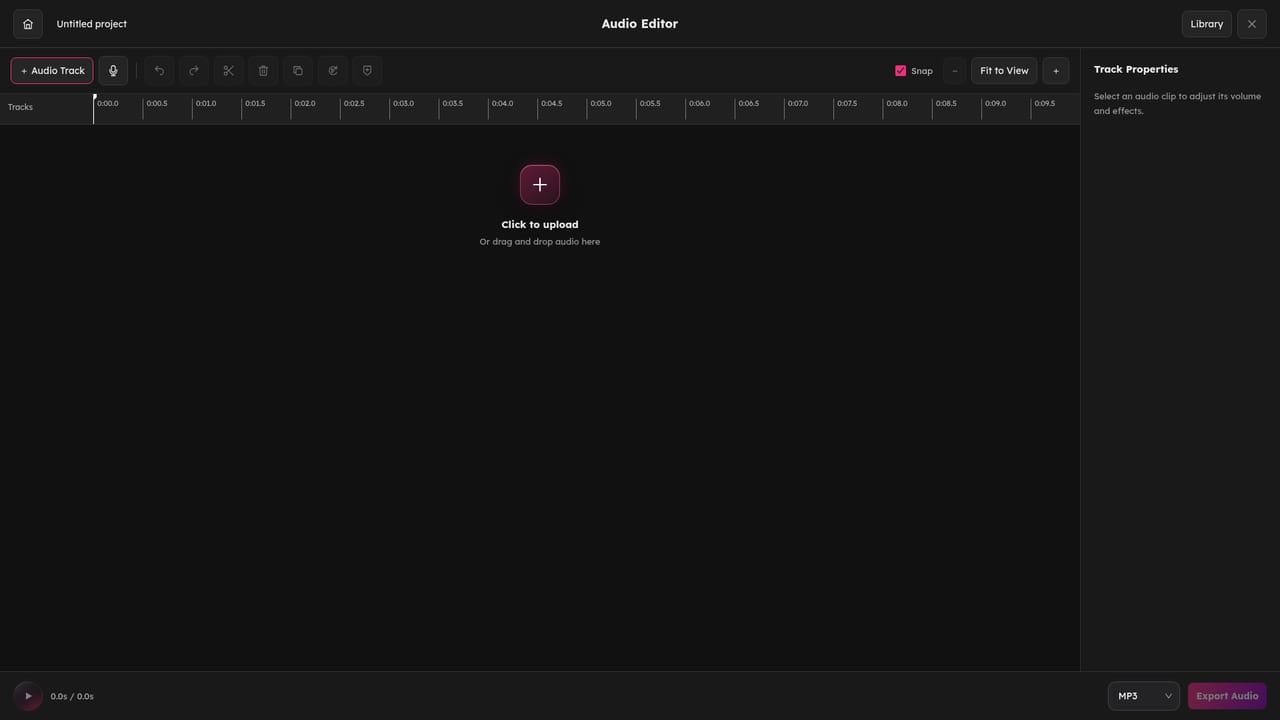
Task: Open the Library
Action: [1207, 24]
